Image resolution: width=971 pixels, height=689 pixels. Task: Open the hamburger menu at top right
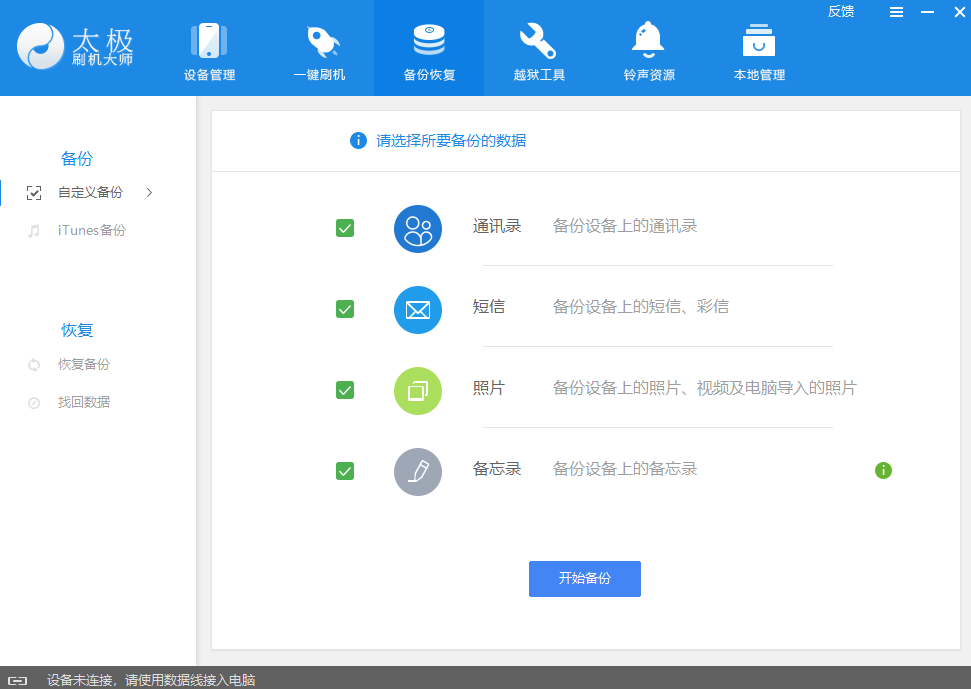point(896,13)
